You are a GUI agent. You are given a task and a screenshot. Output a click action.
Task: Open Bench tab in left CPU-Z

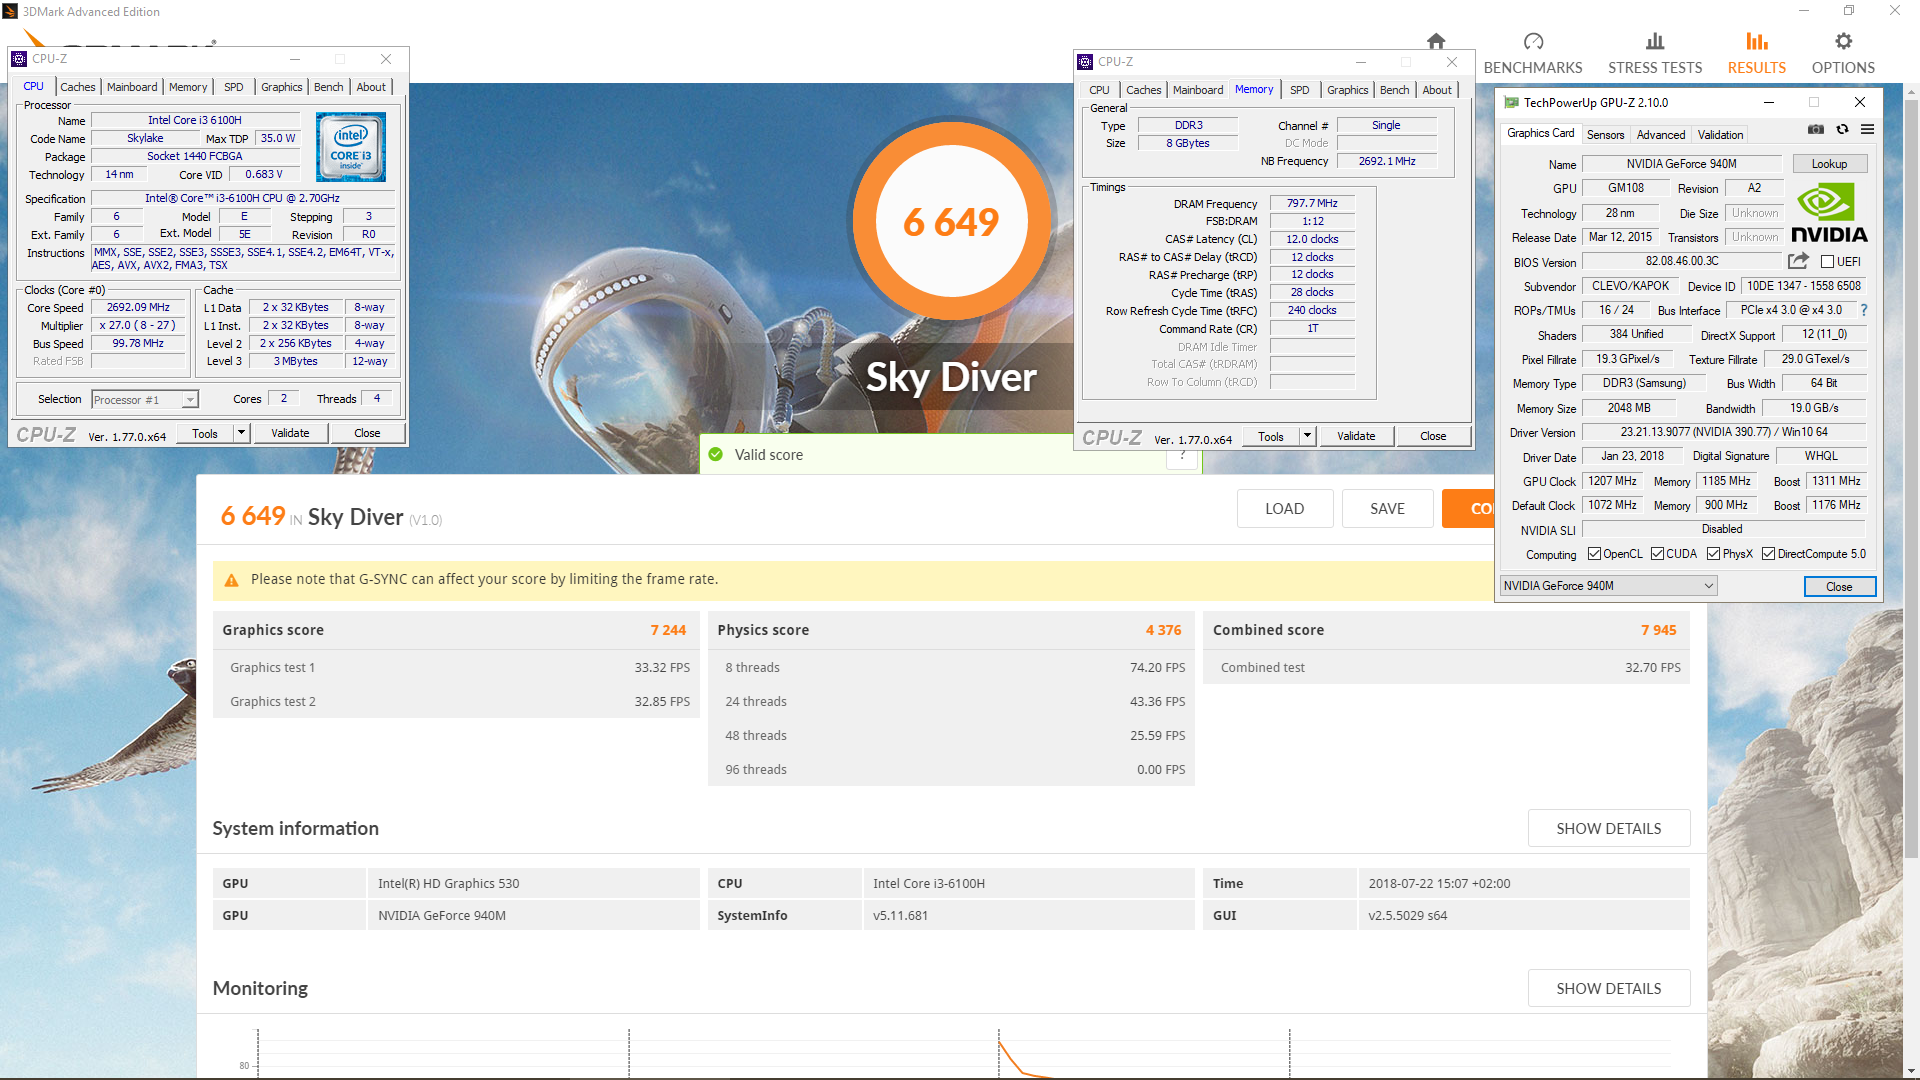coord(328,87)
